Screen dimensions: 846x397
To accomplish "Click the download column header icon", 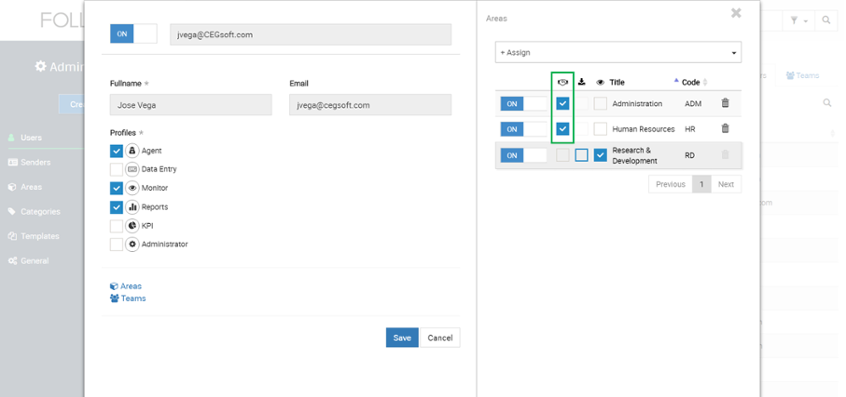I will (x=581, y=82).
